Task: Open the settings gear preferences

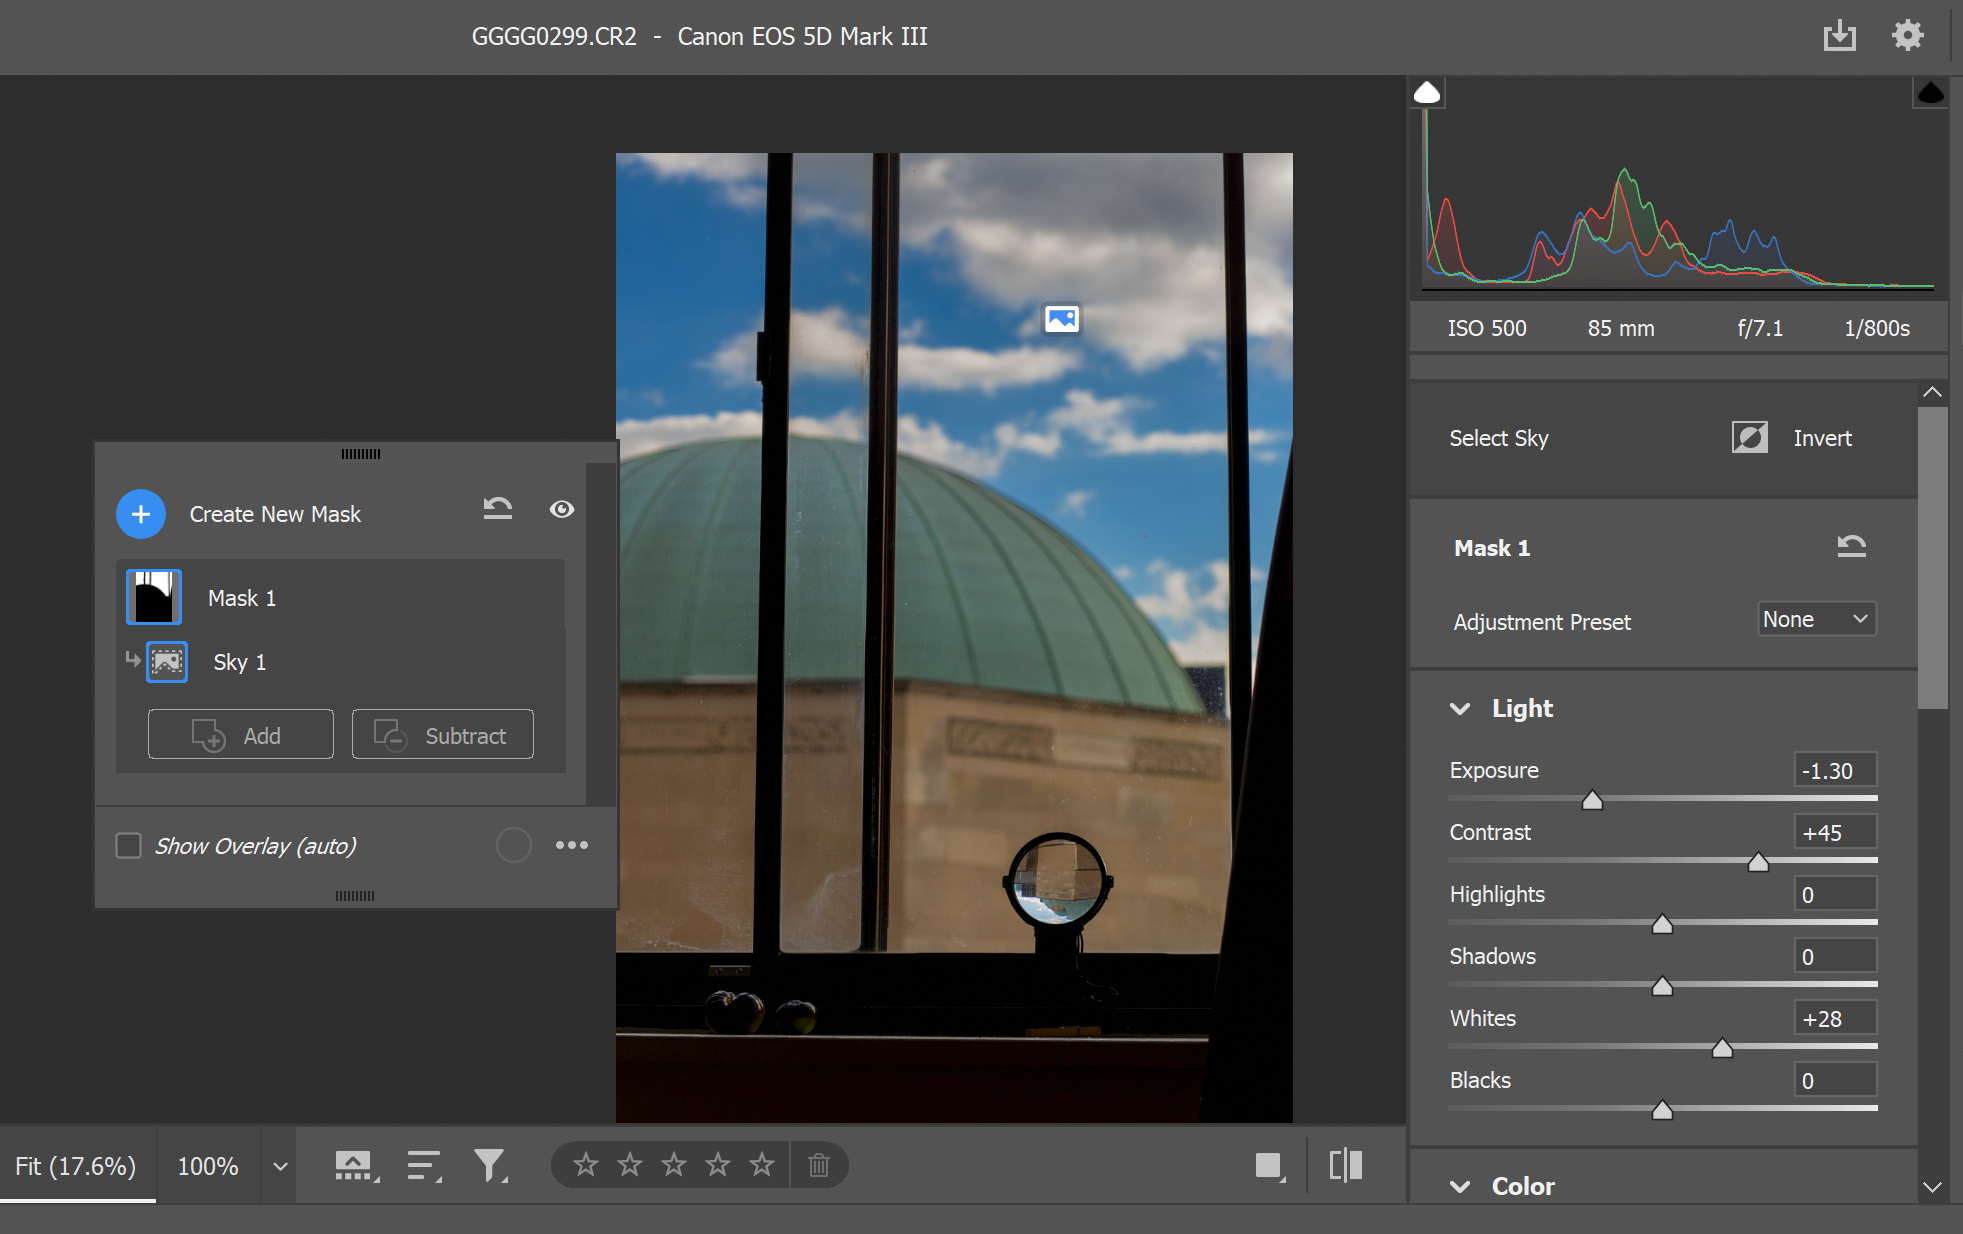Action: tap(1907, 36)
